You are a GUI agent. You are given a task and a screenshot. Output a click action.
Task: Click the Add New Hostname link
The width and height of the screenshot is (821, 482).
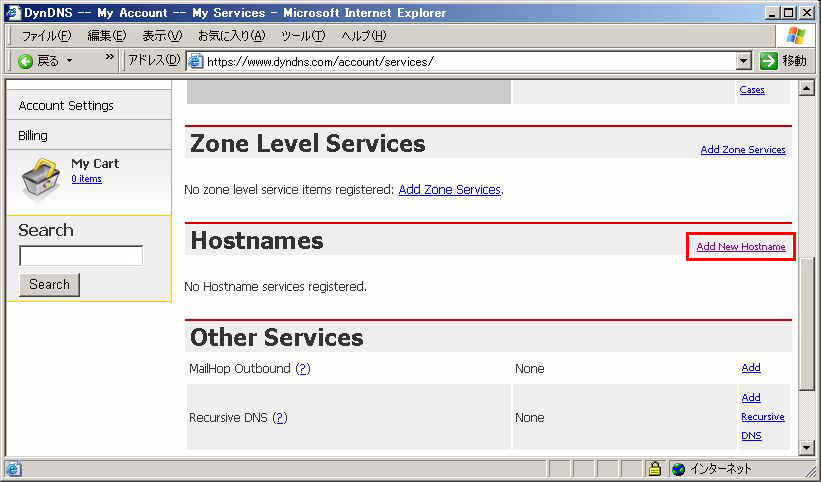741,246
